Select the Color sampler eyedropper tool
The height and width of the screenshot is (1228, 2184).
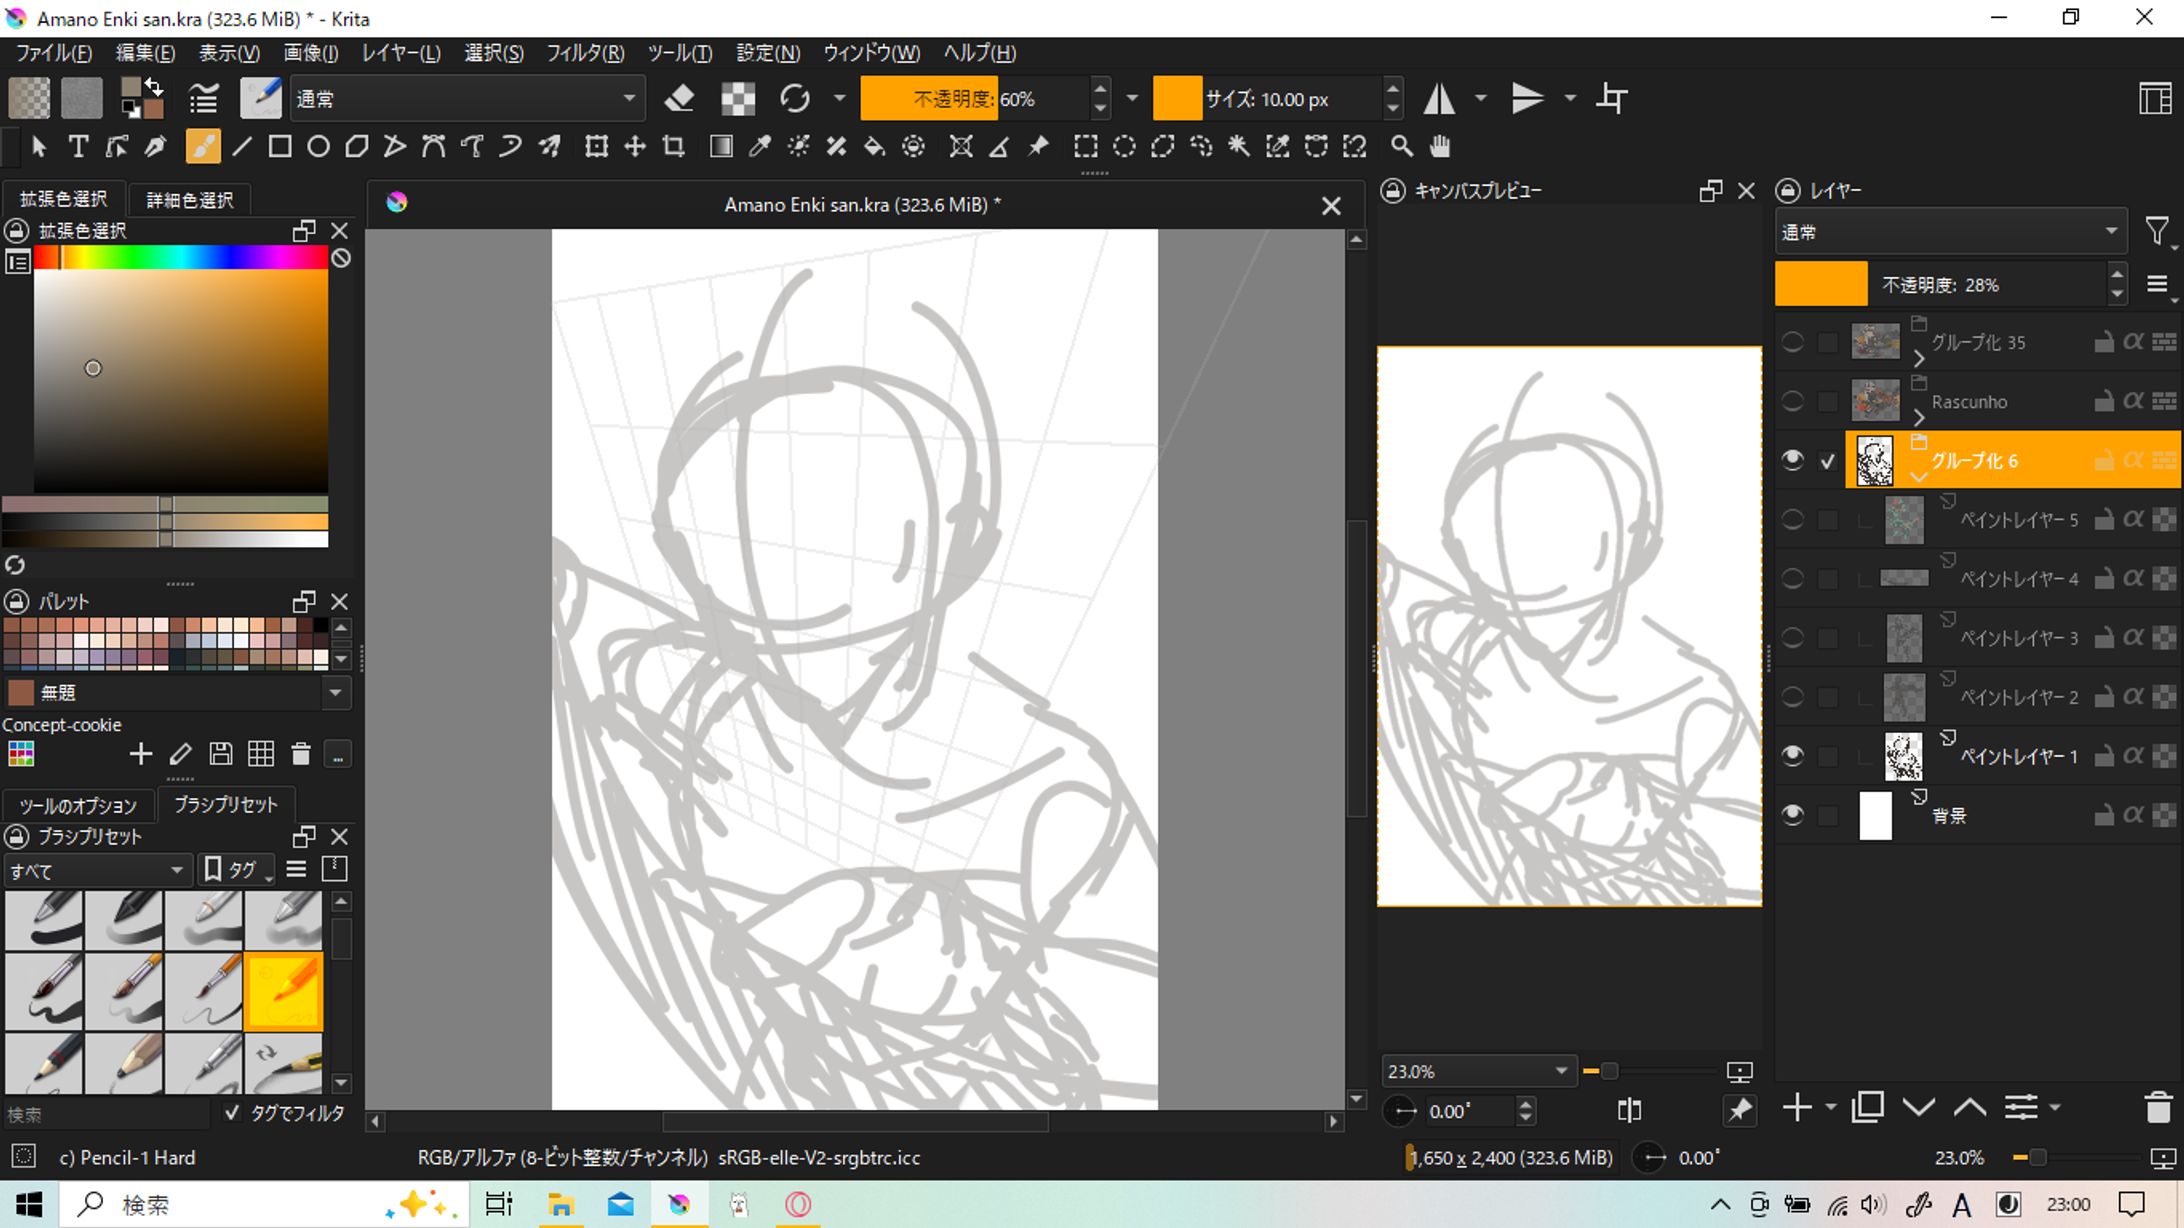tap(760, 147)
